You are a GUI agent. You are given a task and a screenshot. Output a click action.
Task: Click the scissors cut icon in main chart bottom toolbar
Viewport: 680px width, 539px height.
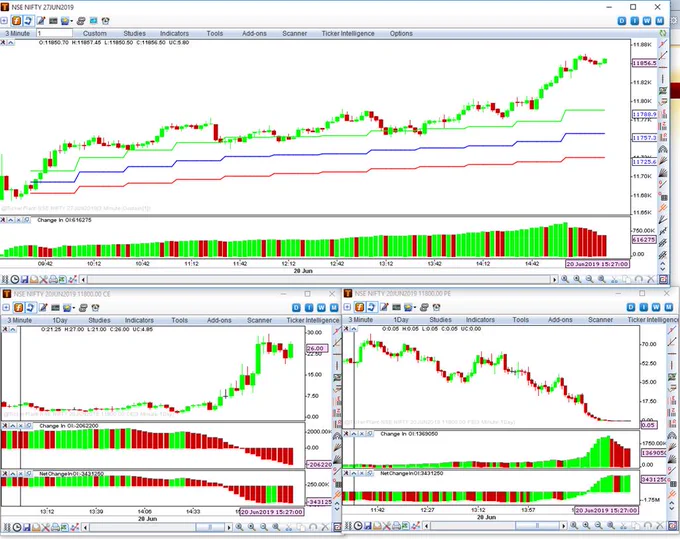click(x=614, y=280)
